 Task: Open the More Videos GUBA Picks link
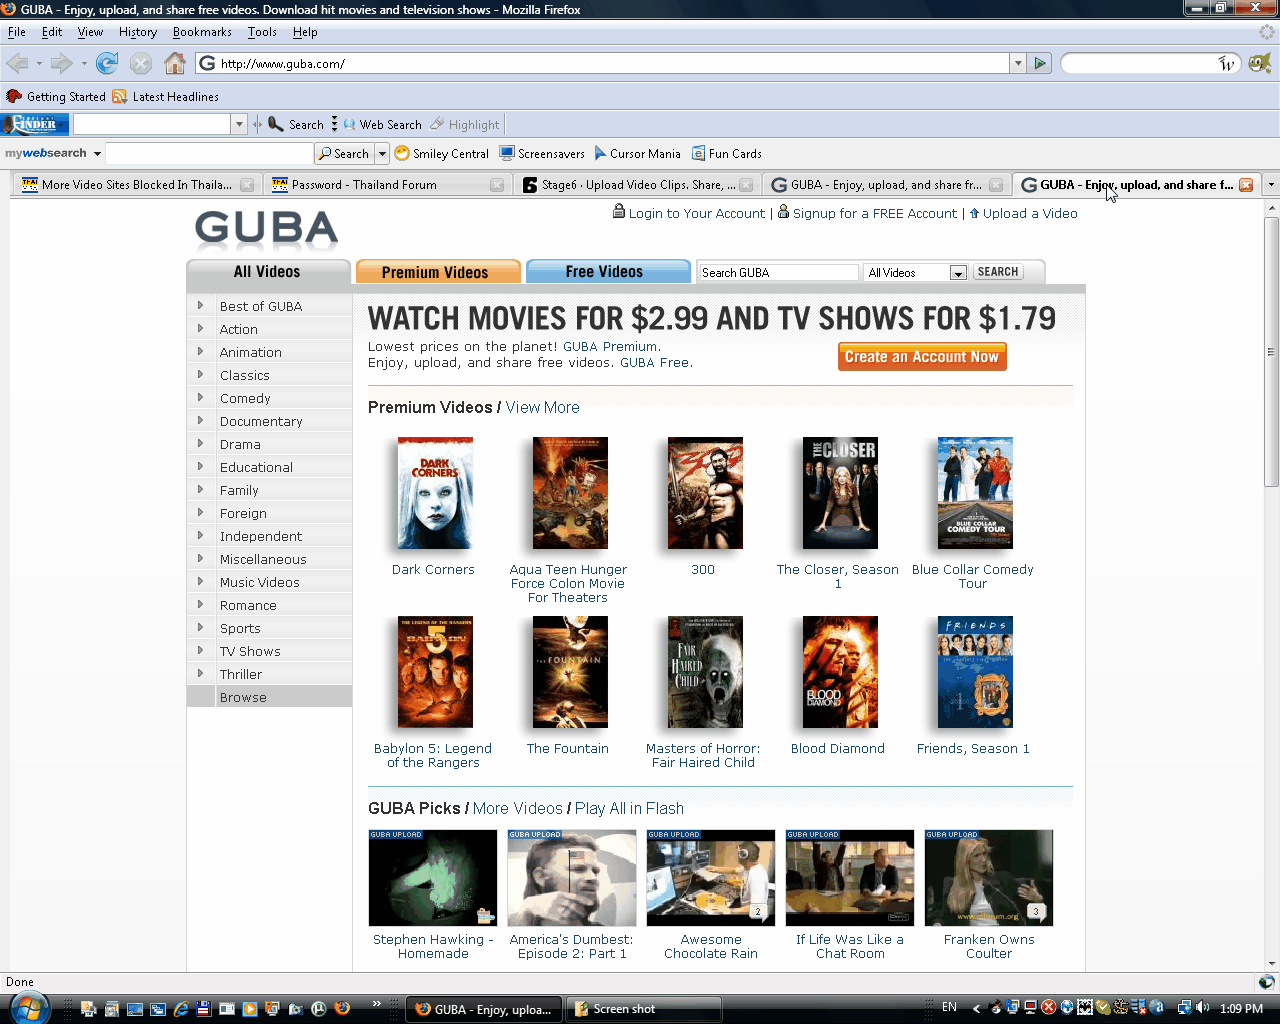[517, 808]
